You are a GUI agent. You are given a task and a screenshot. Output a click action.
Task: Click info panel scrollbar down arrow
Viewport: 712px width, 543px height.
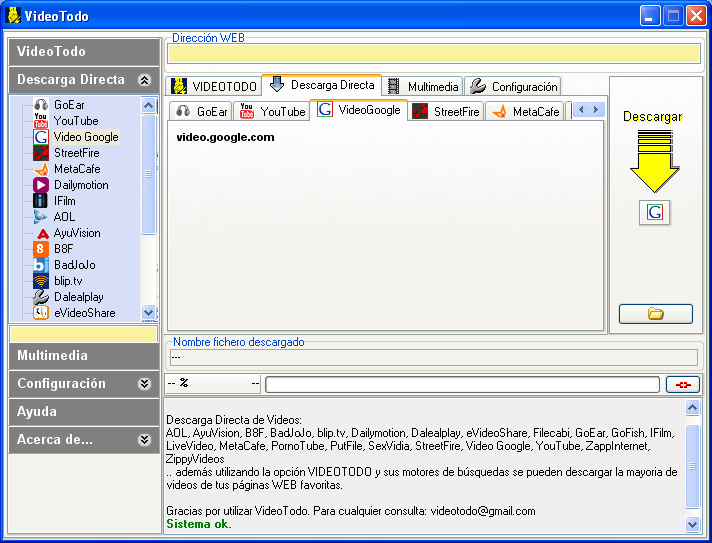(x=692, y=524)
